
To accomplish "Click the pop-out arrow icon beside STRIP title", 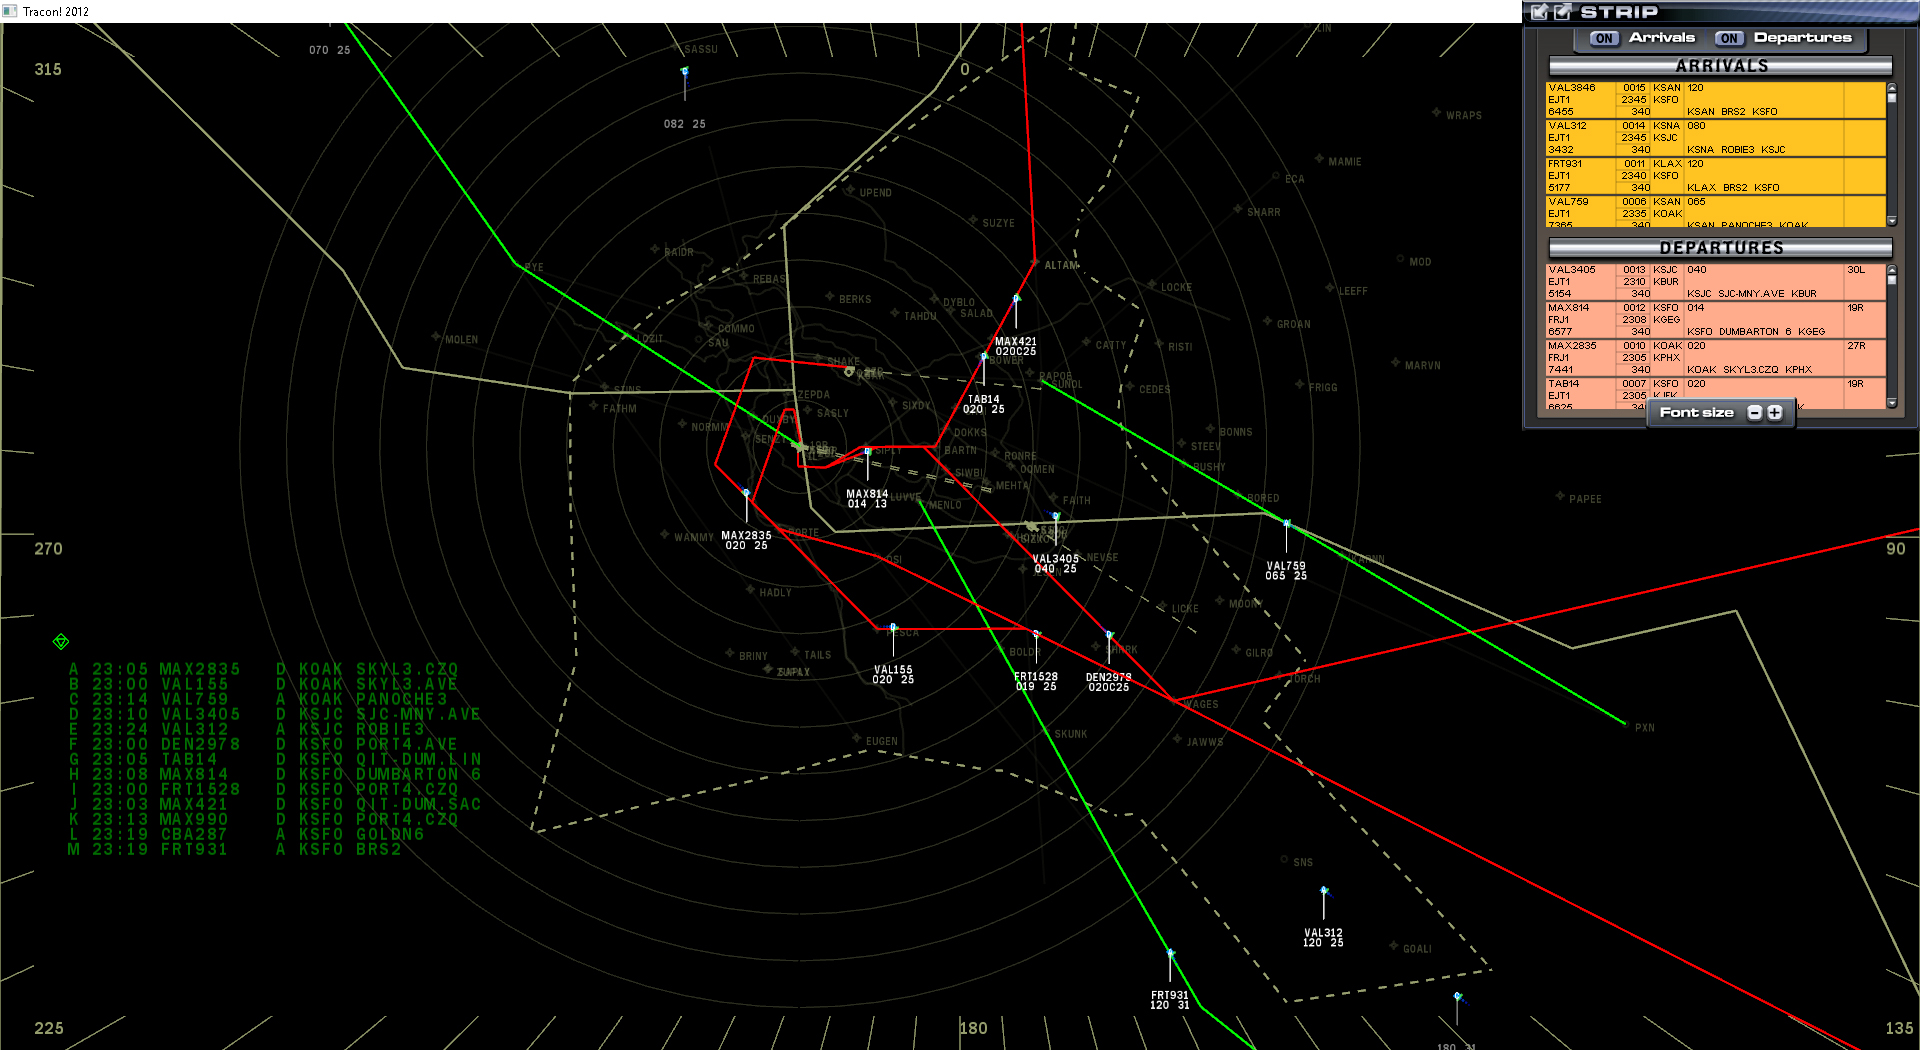I will point(1562,13).
